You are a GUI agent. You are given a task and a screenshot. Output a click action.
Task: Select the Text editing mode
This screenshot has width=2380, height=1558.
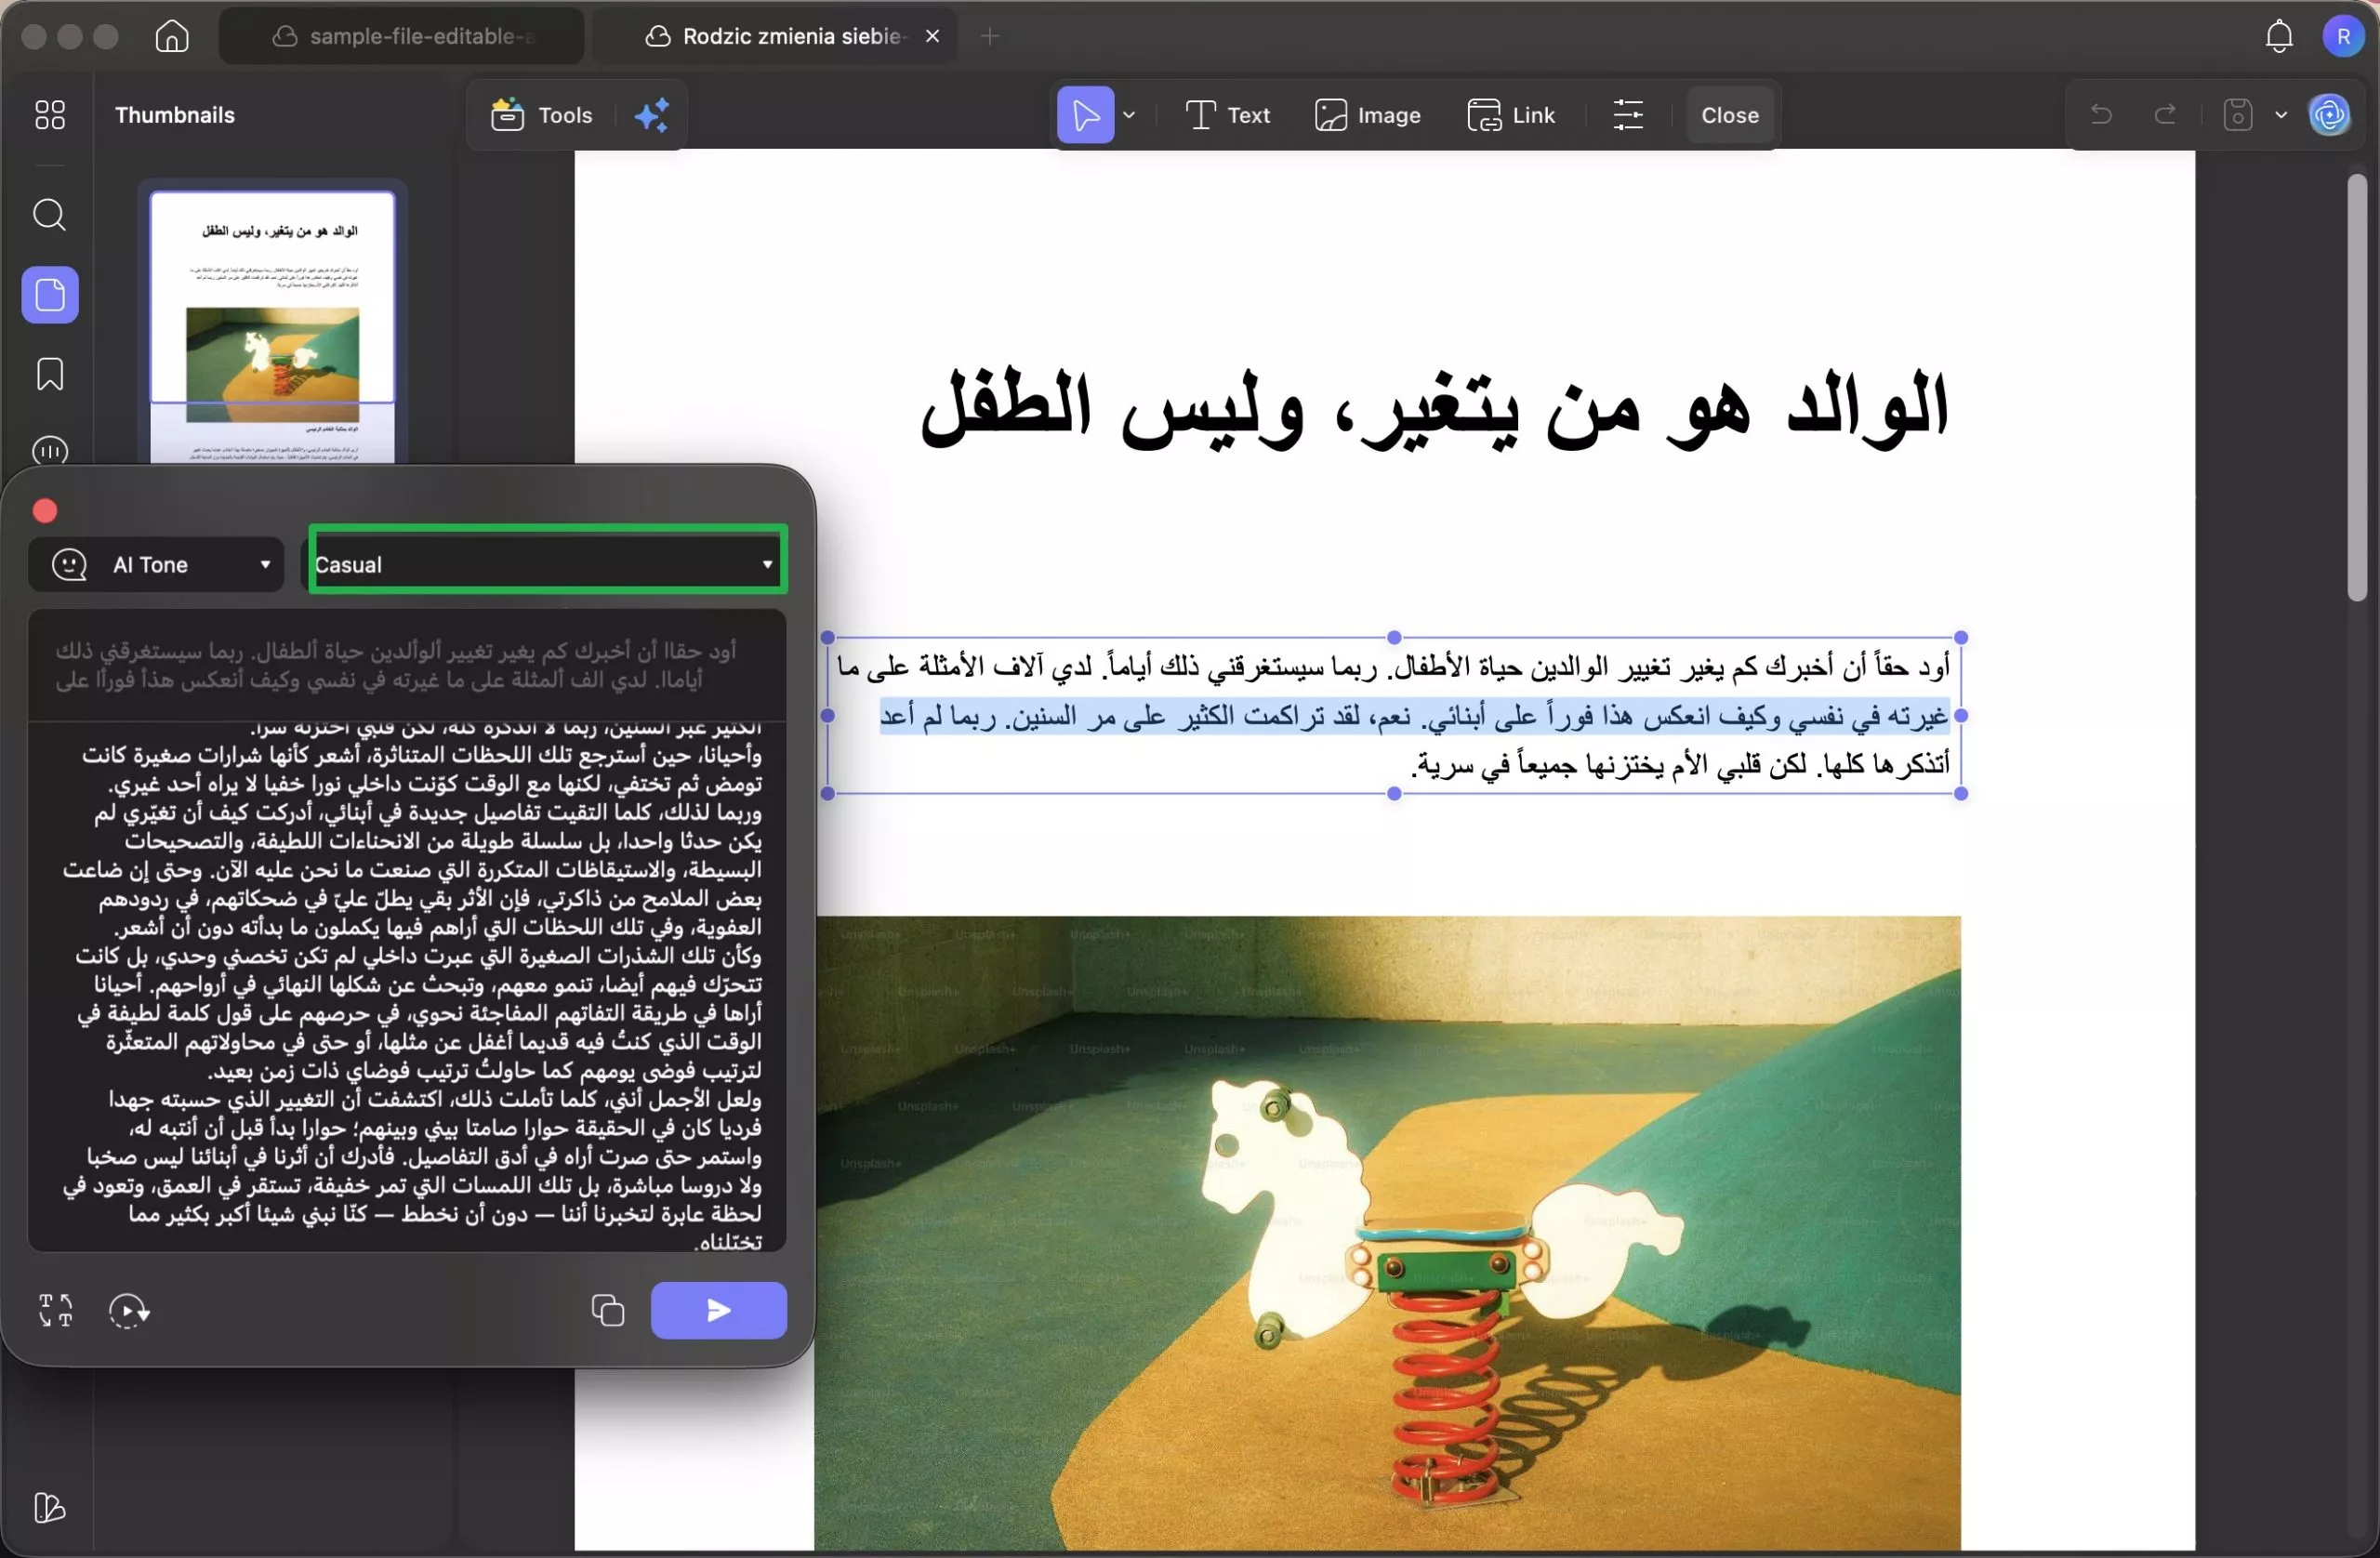point(1228,115)
